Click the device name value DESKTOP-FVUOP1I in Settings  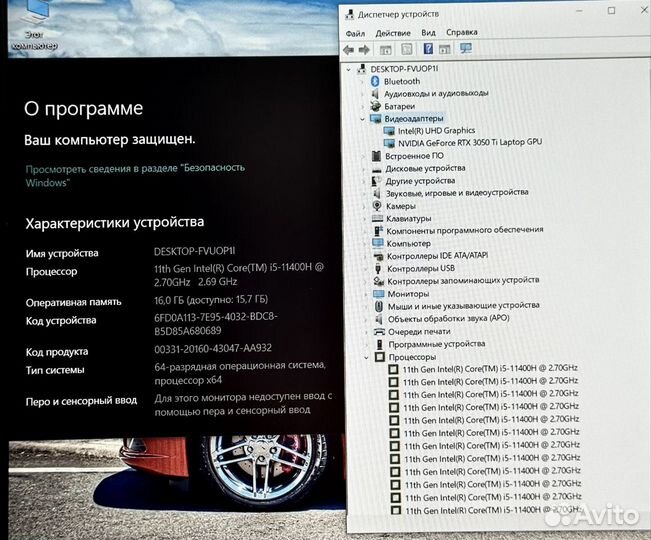[x=194, y=251]
